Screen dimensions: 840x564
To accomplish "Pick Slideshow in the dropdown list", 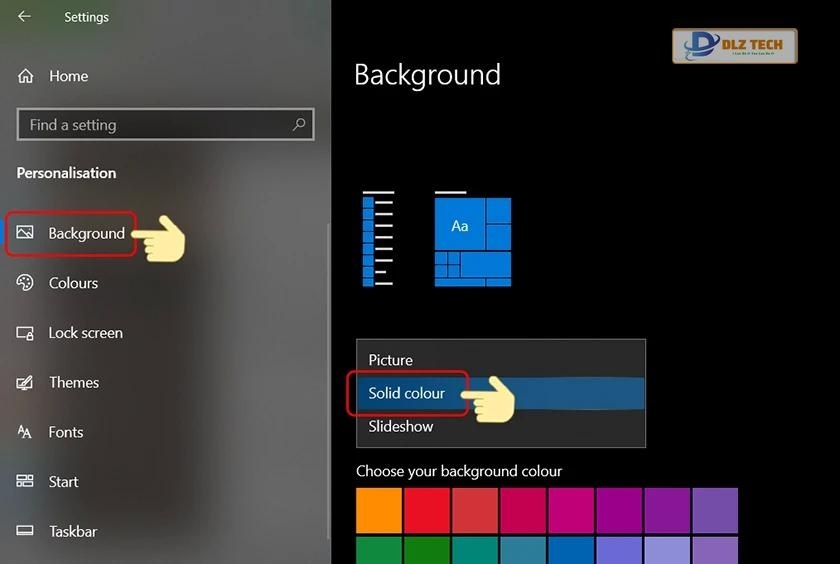I will click(x=400, y=426).
